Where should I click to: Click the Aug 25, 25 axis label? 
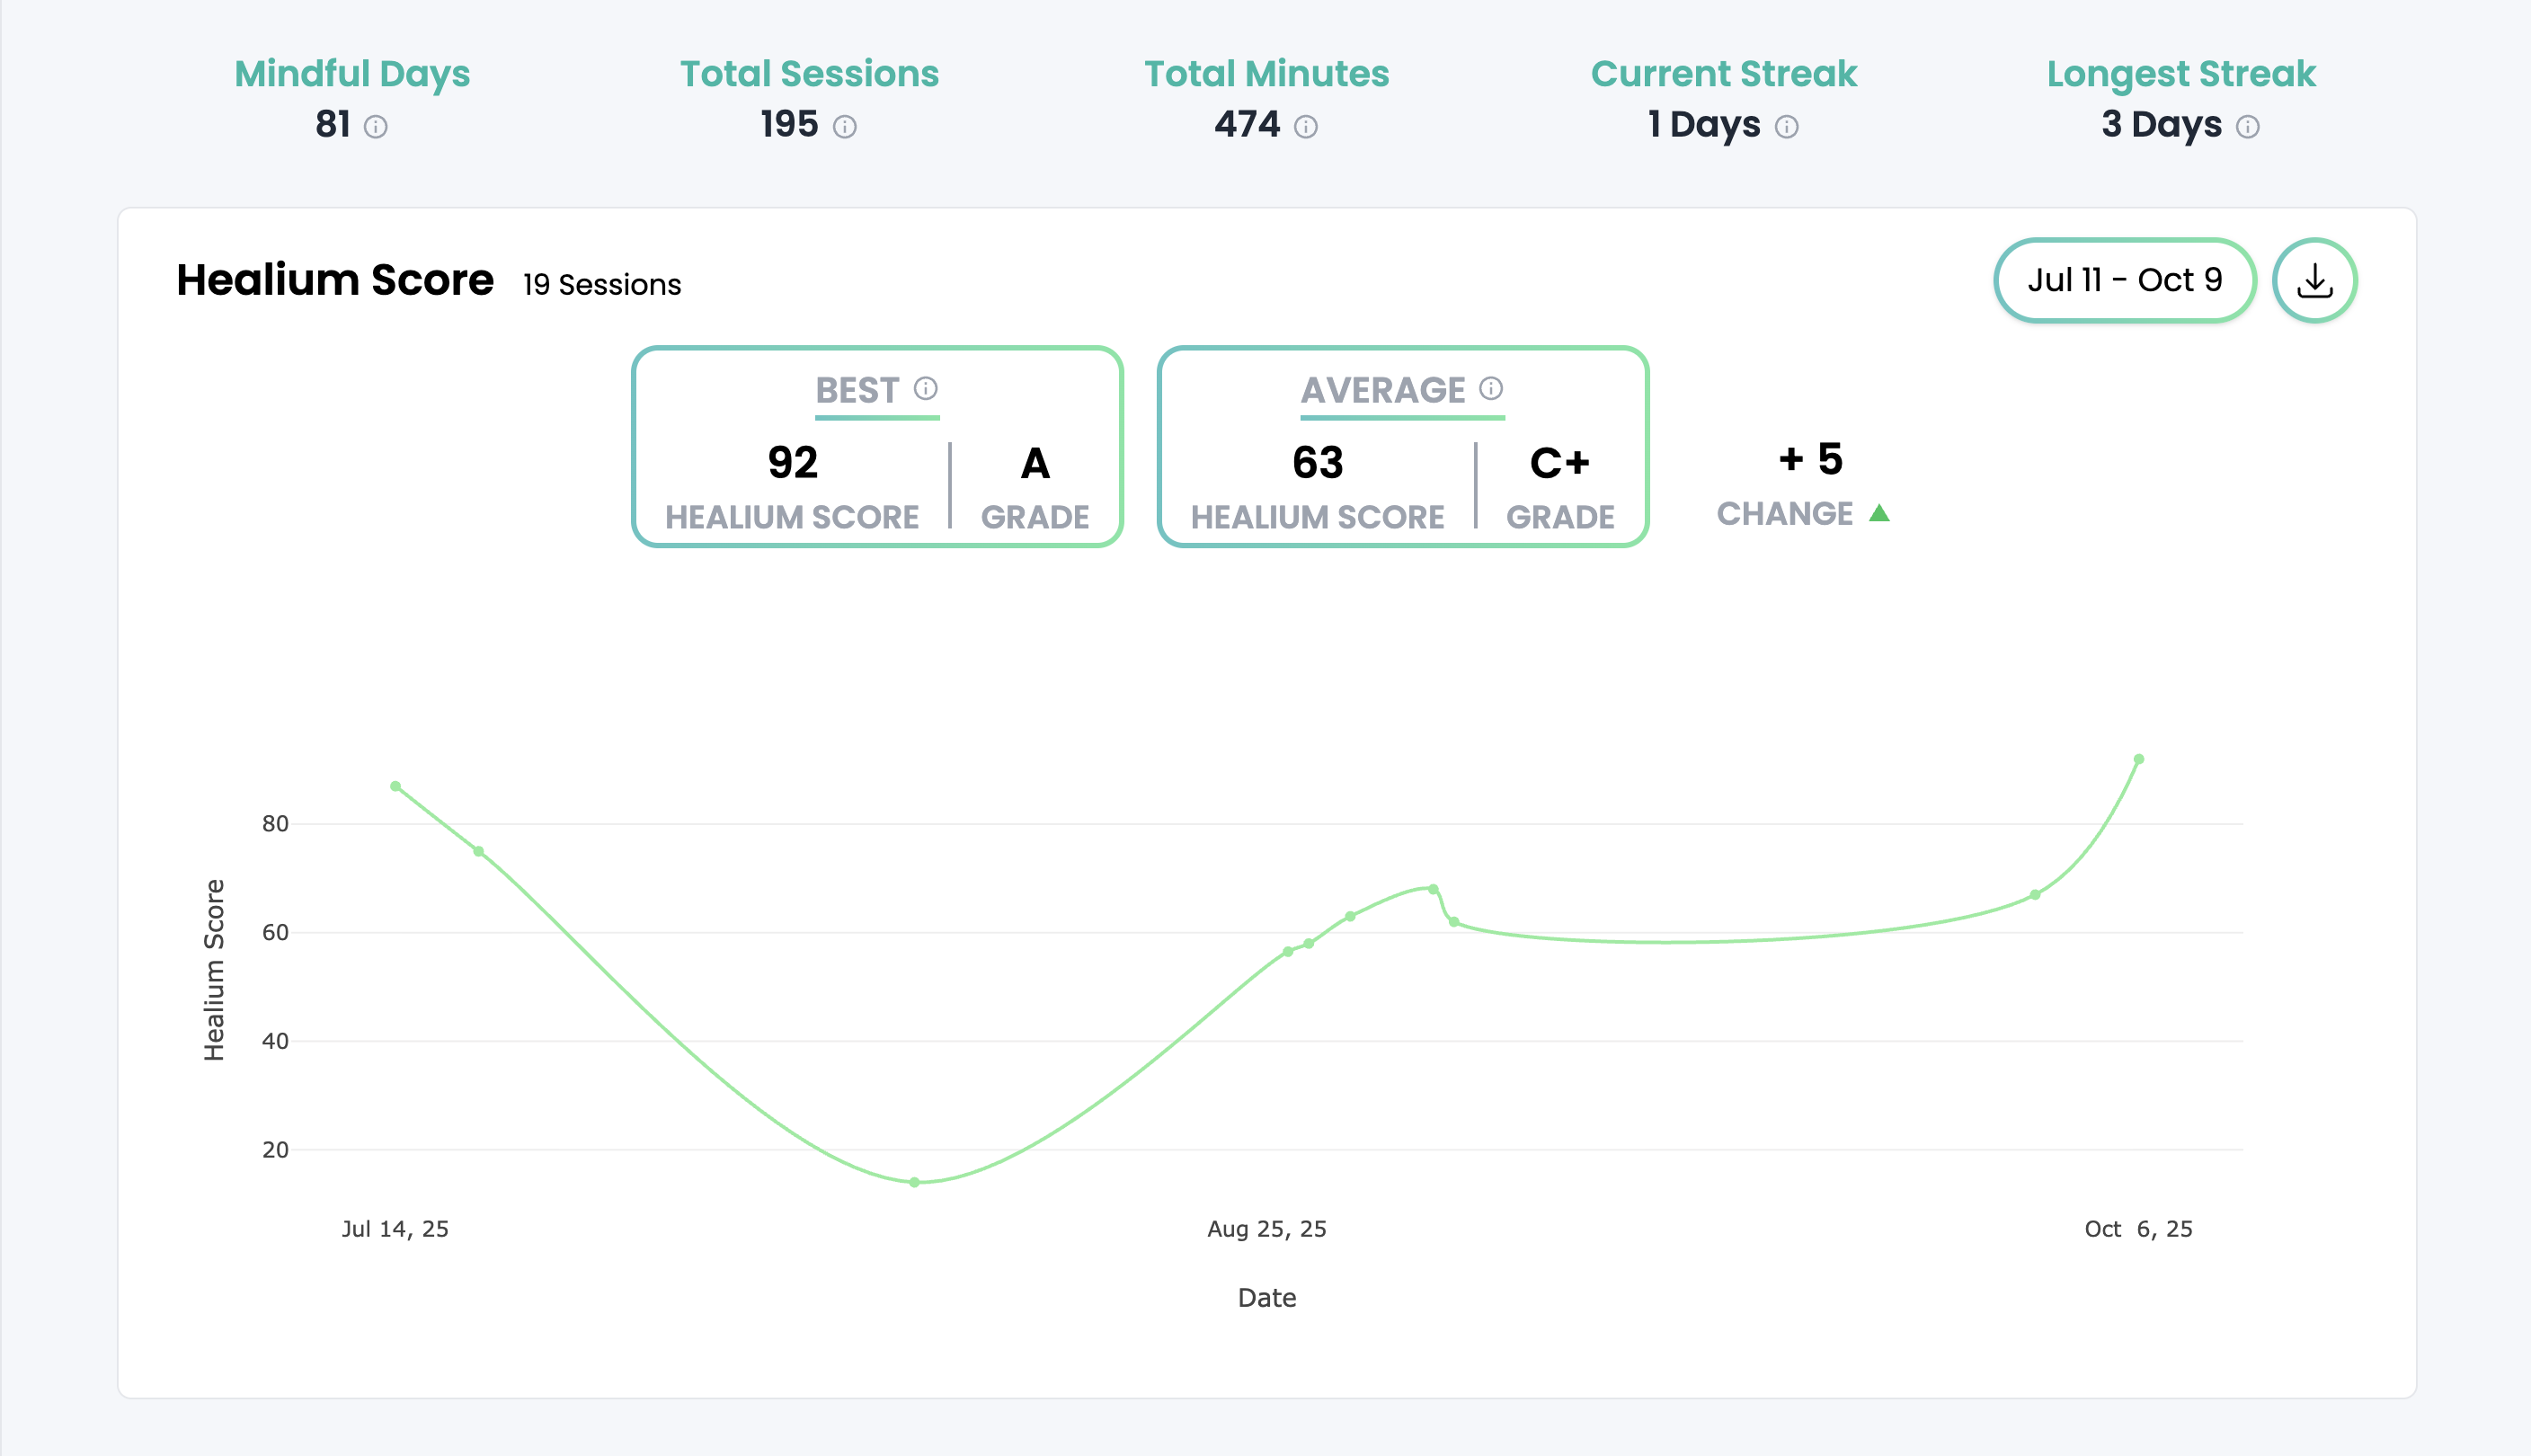click(1266, 1229)
